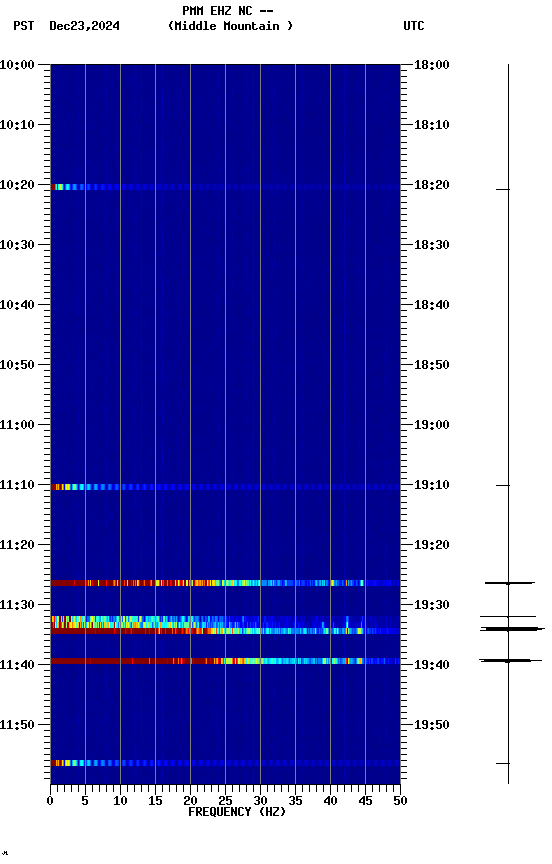Click the 0 Hz frequency axis label
This screenshot has height=864, width=552.
pos(50,801)
